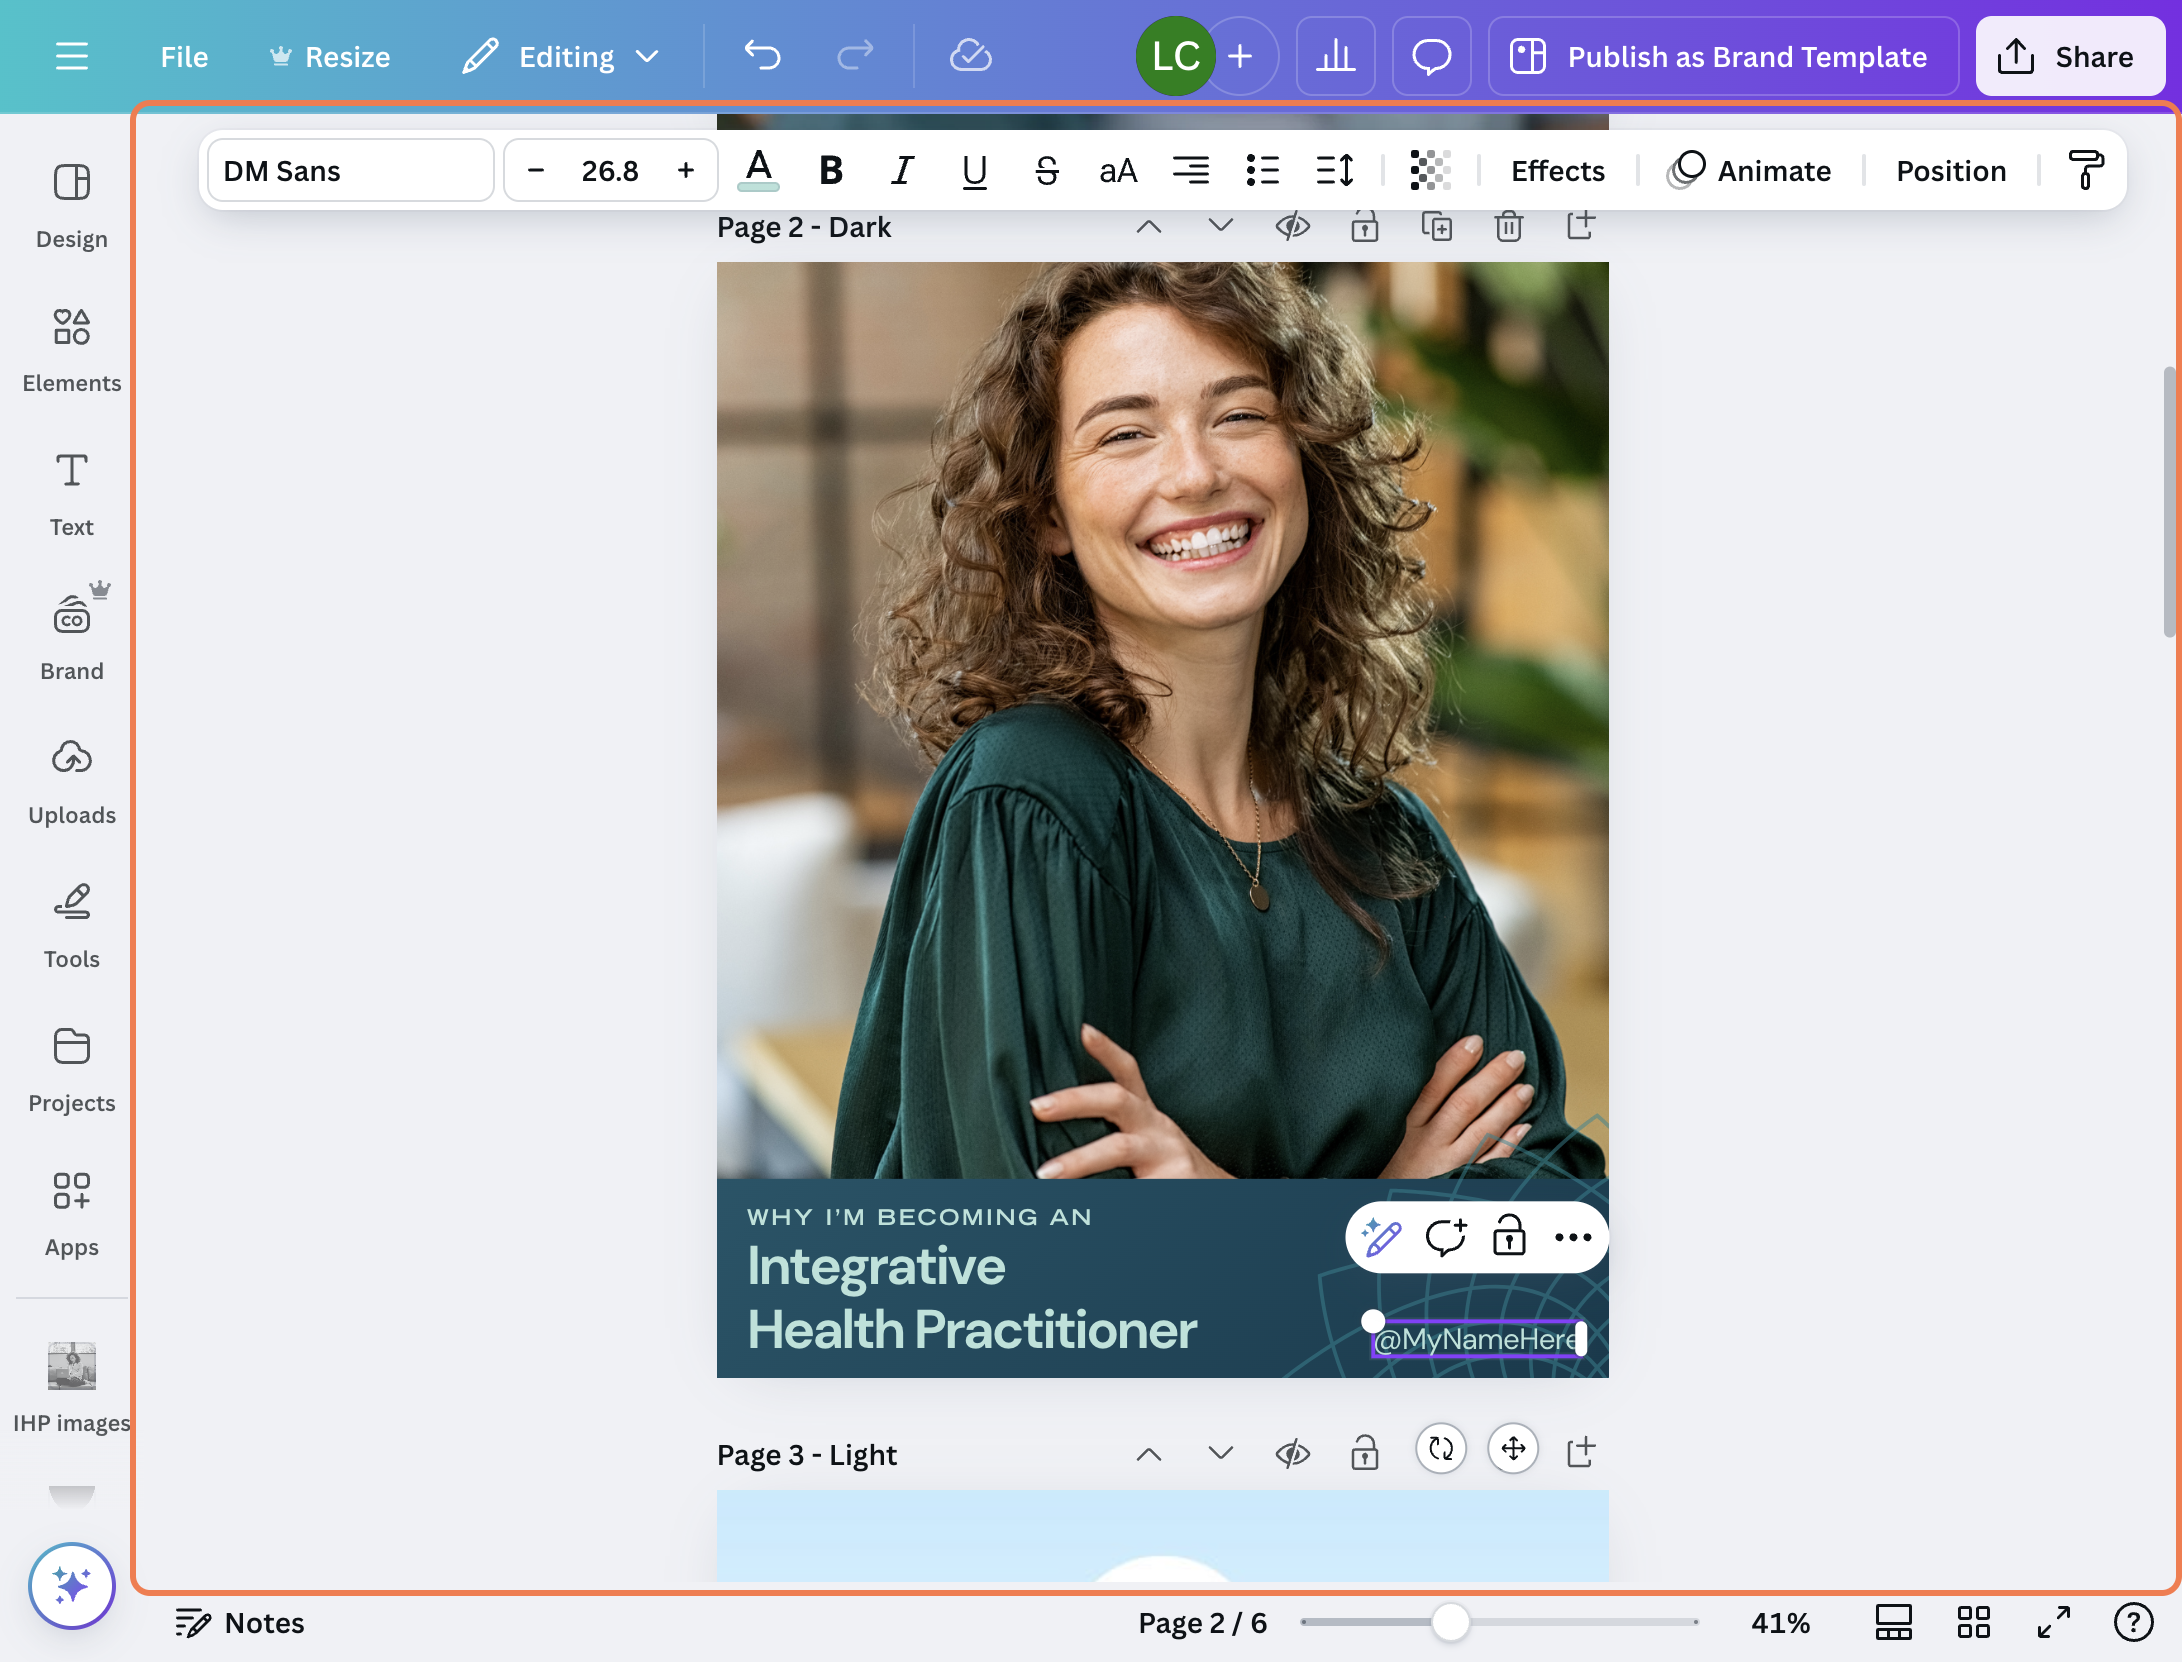Image resolution: width=2182 pixels, height=1662 pixels.
Task: Expand the Editing mode dropdown
Action: click(x=561, y=57)
